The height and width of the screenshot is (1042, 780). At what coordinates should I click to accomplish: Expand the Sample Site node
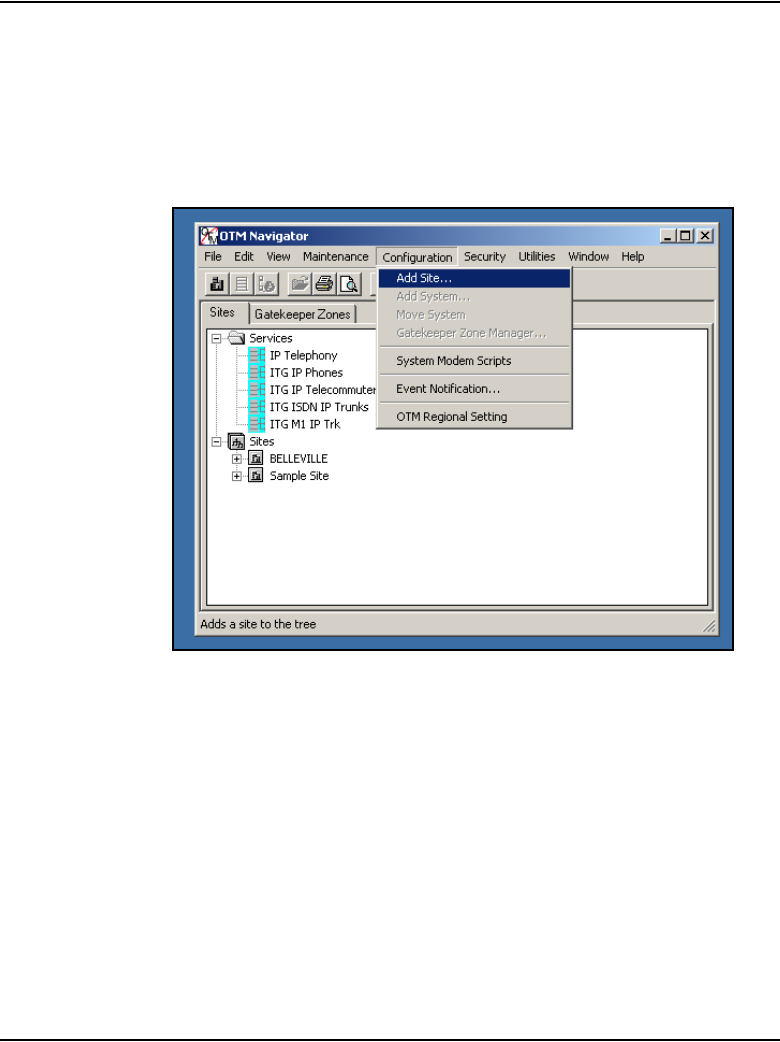click(237, 476)
